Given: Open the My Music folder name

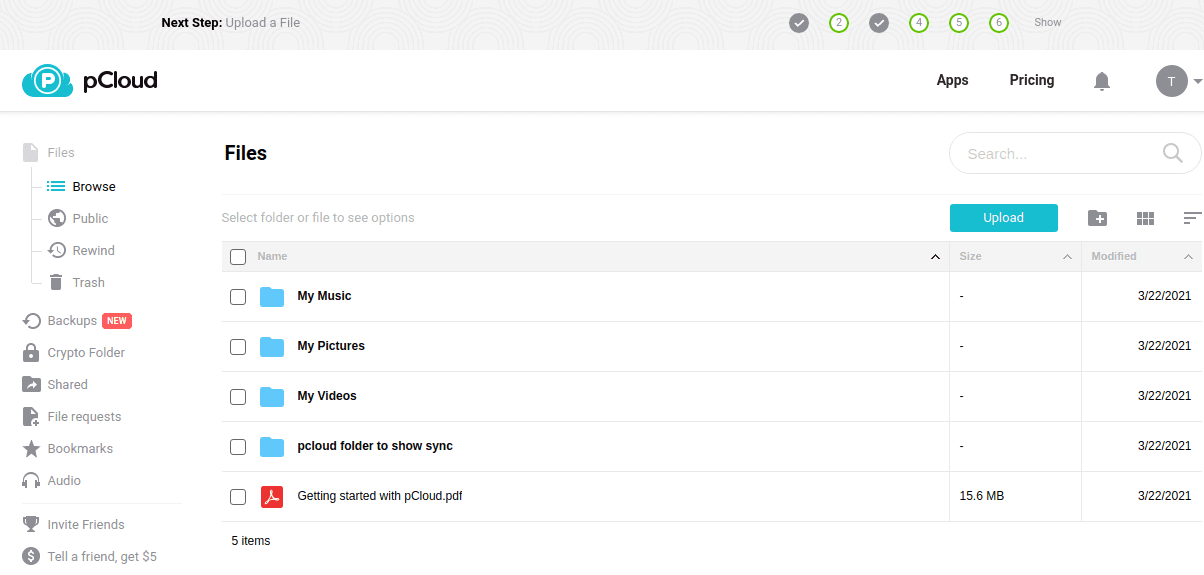Looking at the screenshot, I should coord(324,296).
